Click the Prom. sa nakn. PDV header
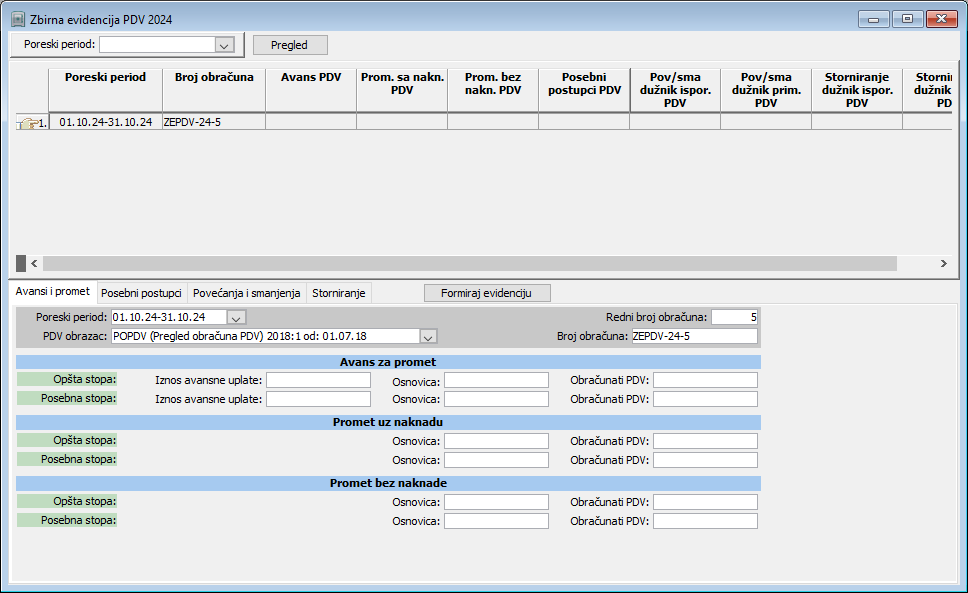The height and width of the screenshot is (593, 968). (402, 90)
